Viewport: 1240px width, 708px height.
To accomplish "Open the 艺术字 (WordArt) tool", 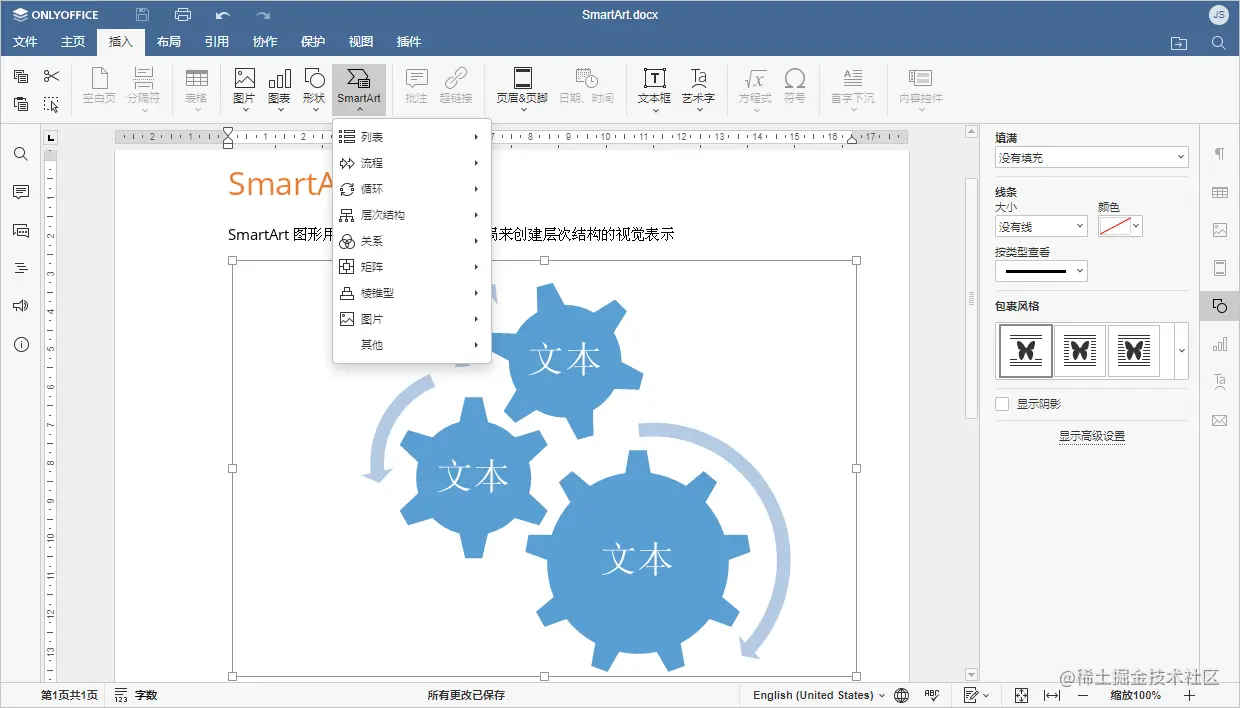I will [x=698, y=86].
